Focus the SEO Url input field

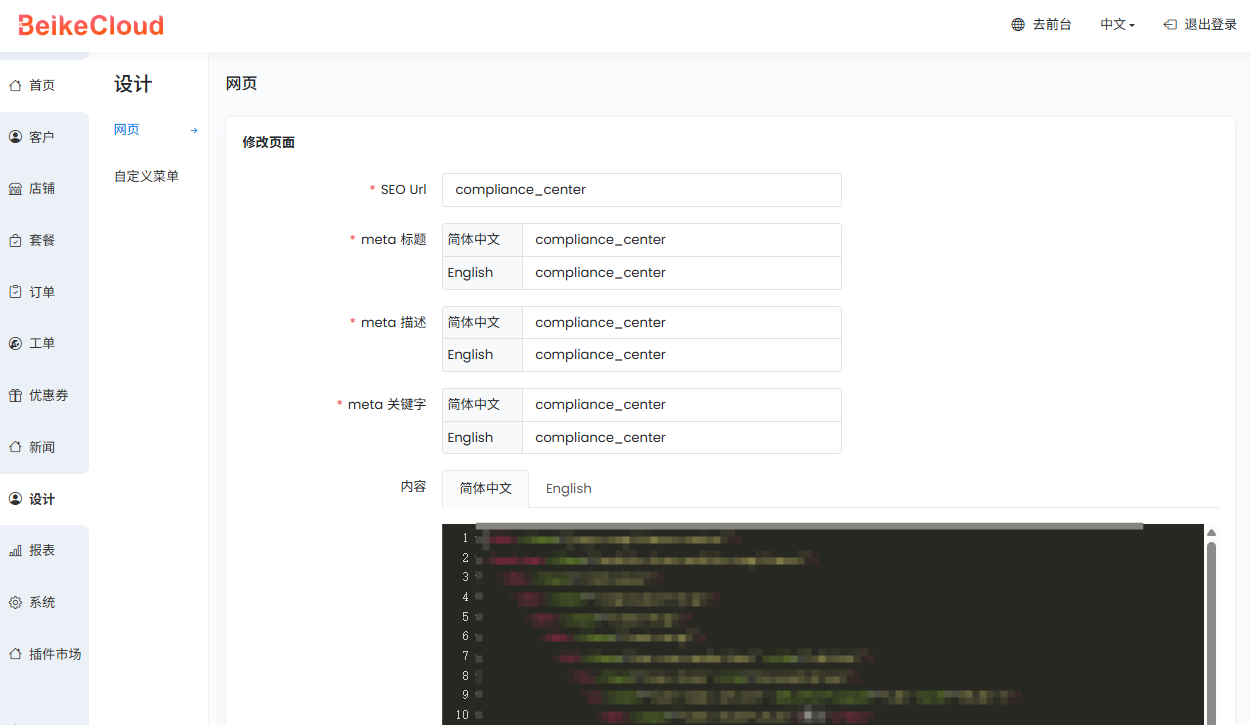tap(641, 190)
